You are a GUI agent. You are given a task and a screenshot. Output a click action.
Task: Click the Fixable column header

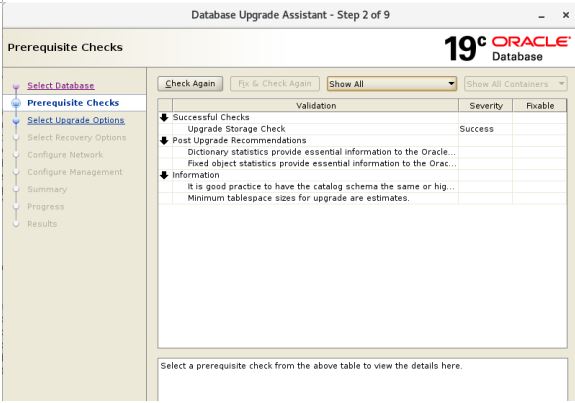540,106
